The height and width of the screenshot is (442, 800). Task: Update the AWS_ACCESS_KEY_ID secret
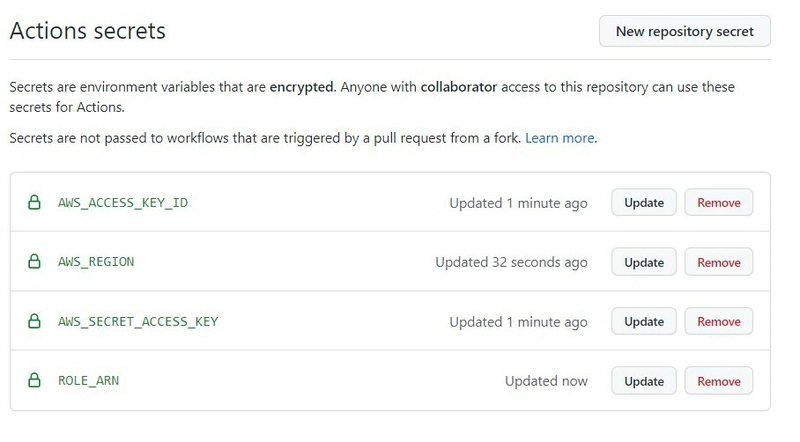coord(644,203)
